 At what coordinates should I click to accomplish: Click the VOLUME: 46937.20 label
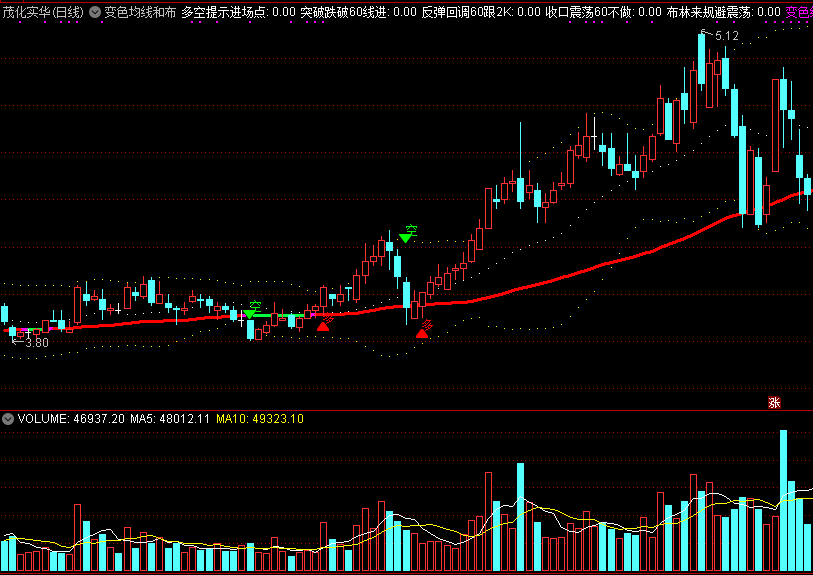coord(71,419)
